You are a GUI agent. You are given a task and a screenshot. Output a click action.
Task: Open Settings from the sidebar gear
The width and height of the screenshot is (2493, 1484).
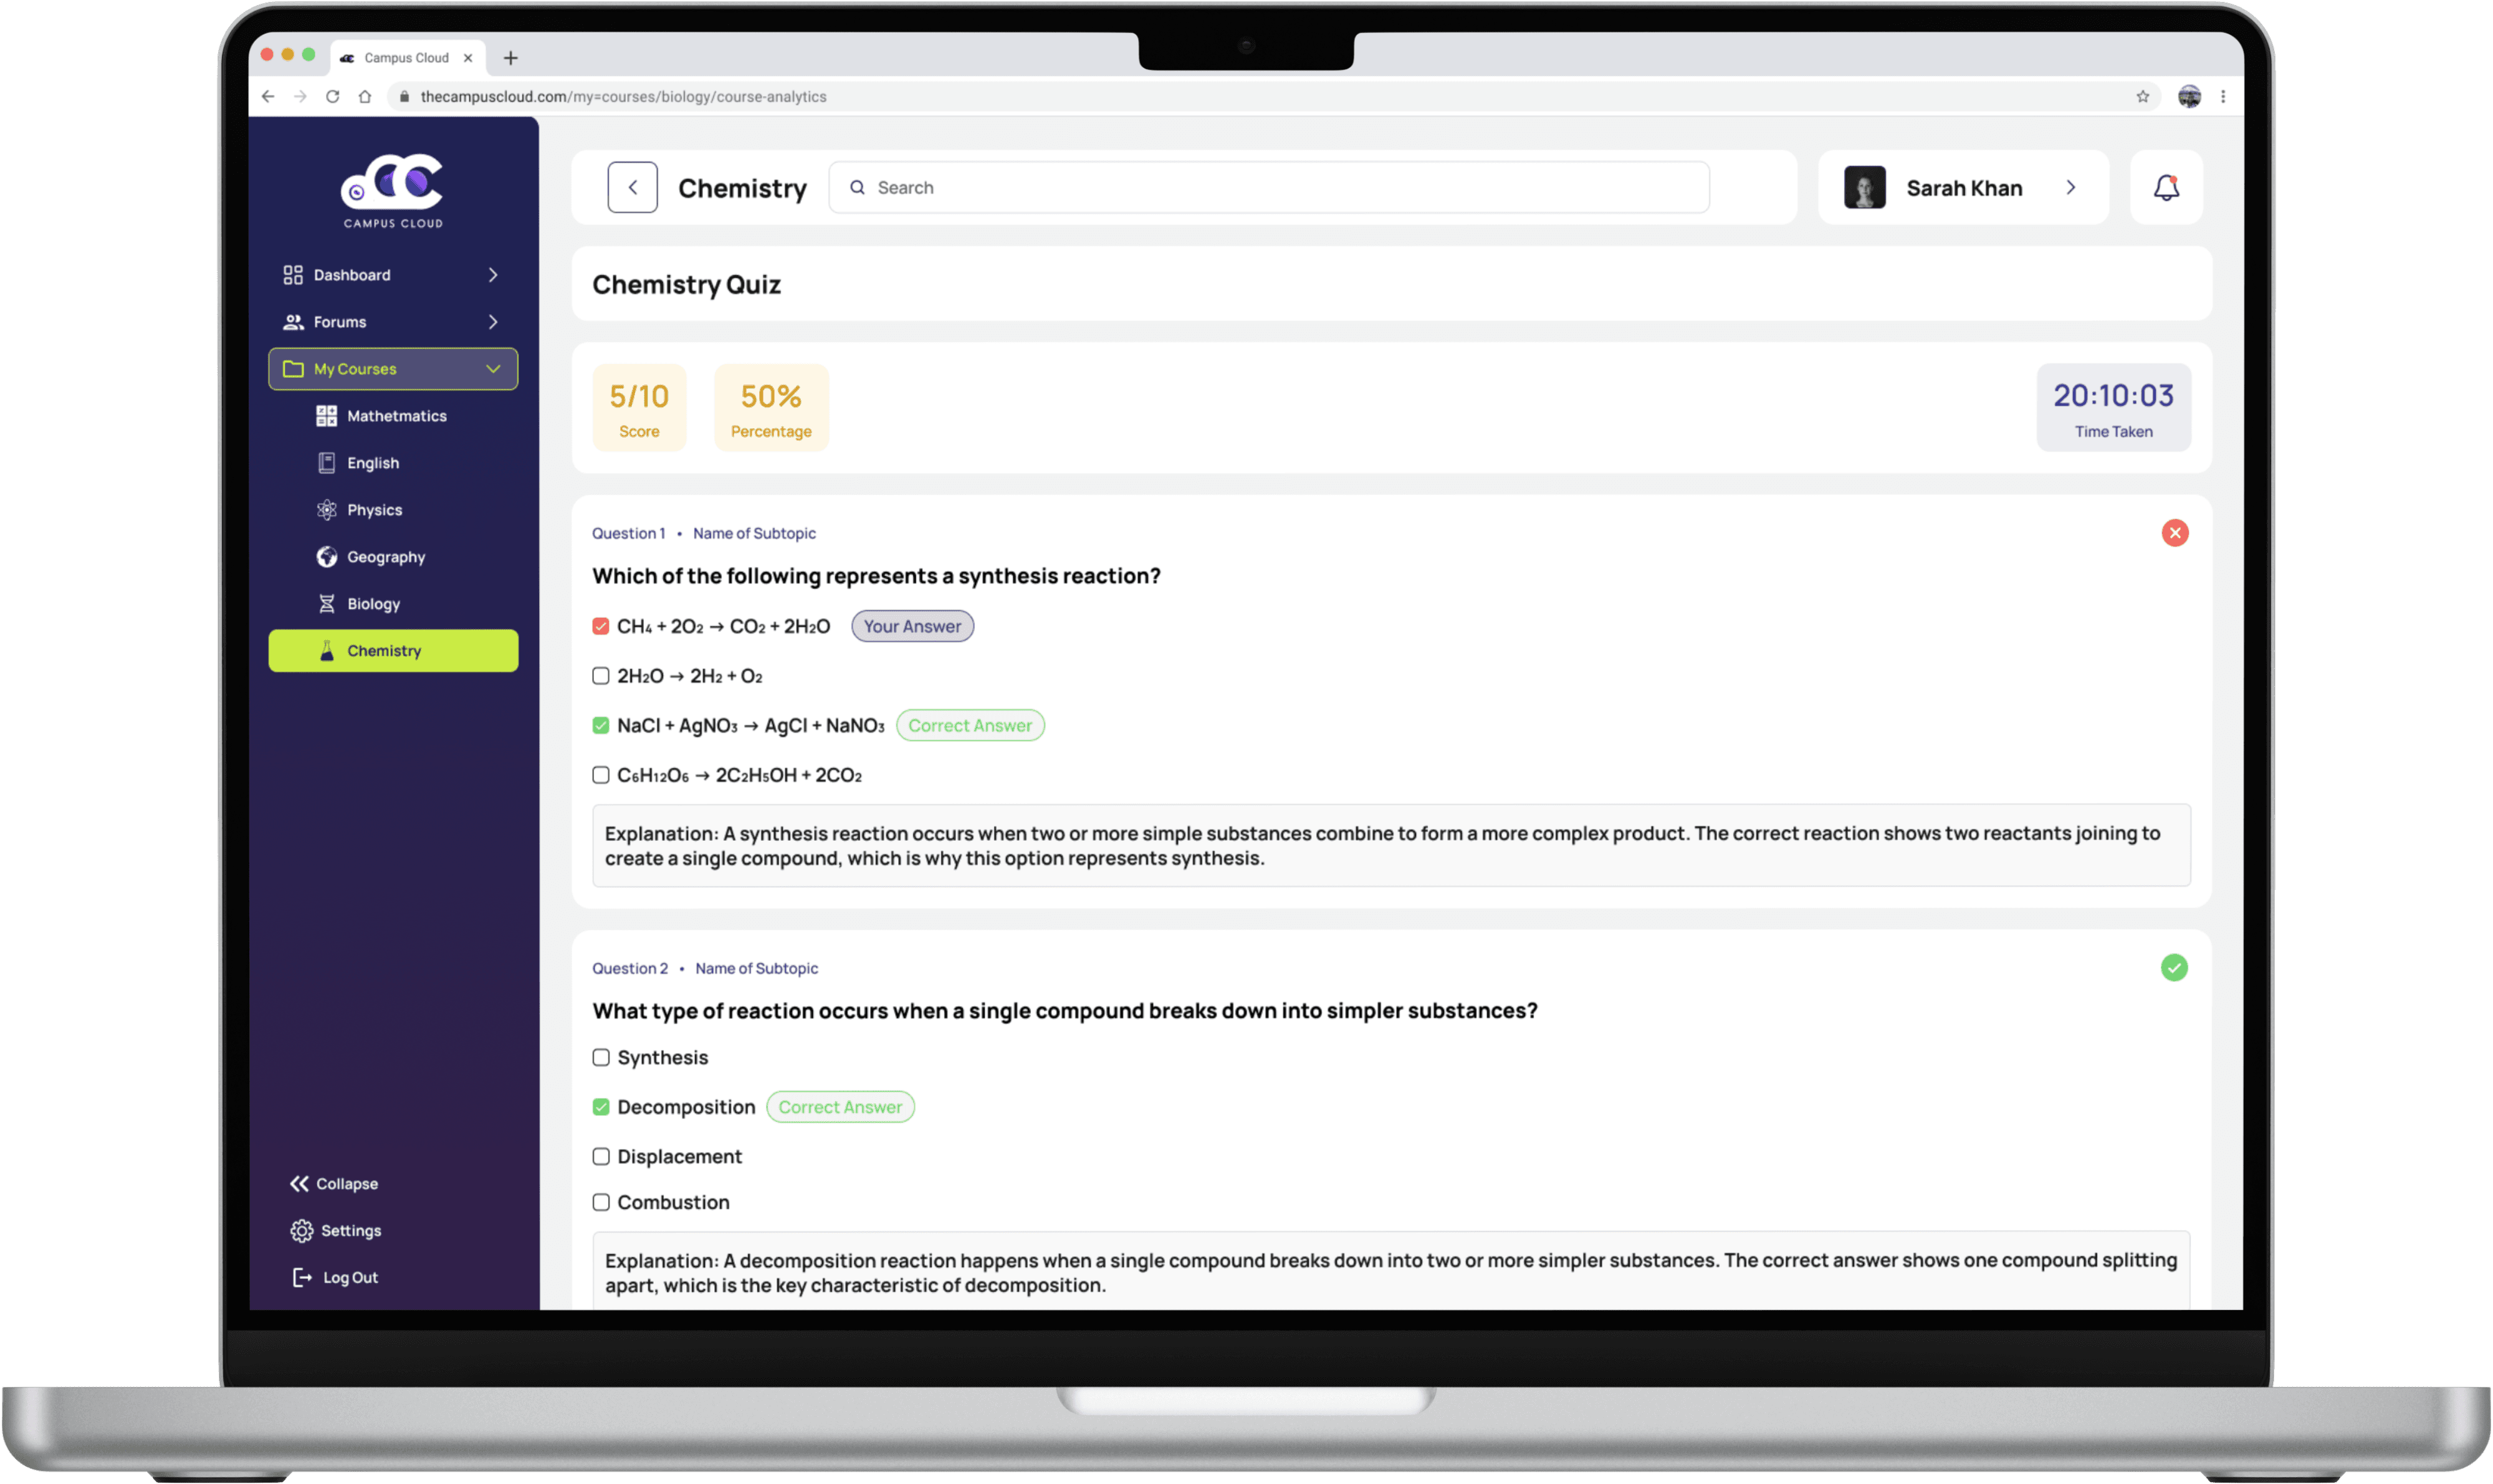[302, 1230]
